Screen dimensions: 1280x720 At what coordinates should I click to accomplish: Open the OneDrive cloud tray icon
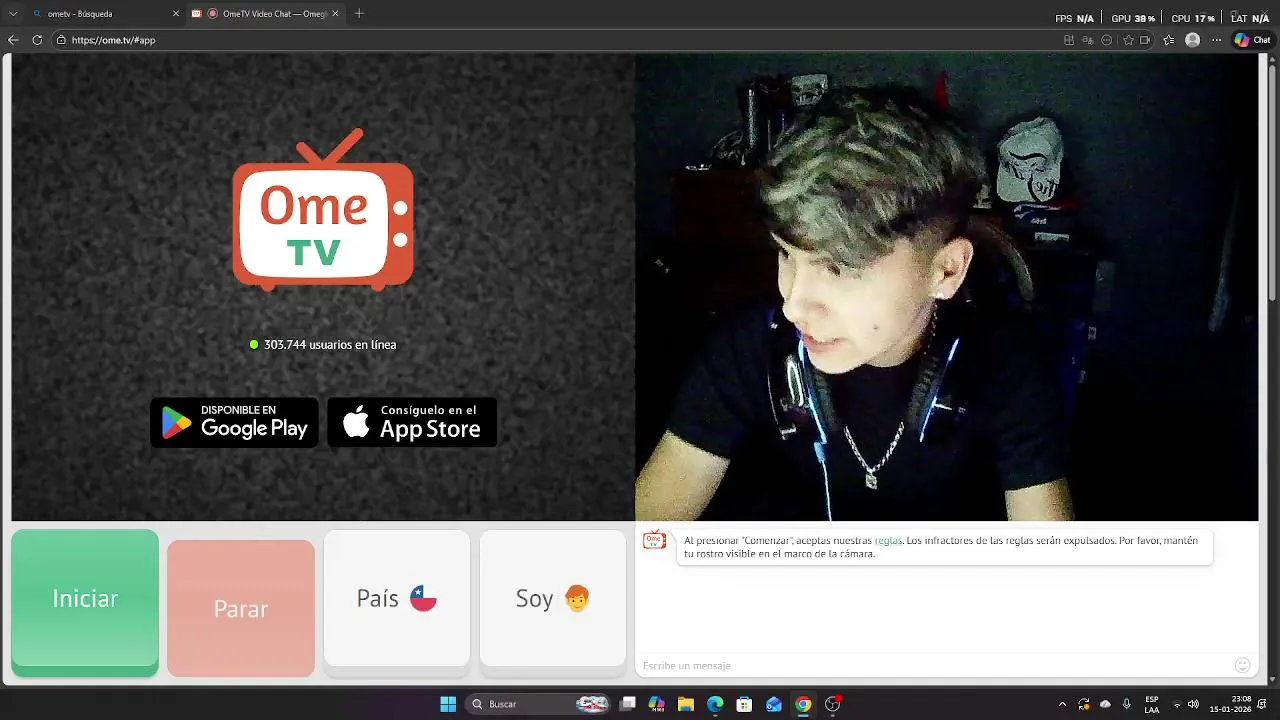1105,704
